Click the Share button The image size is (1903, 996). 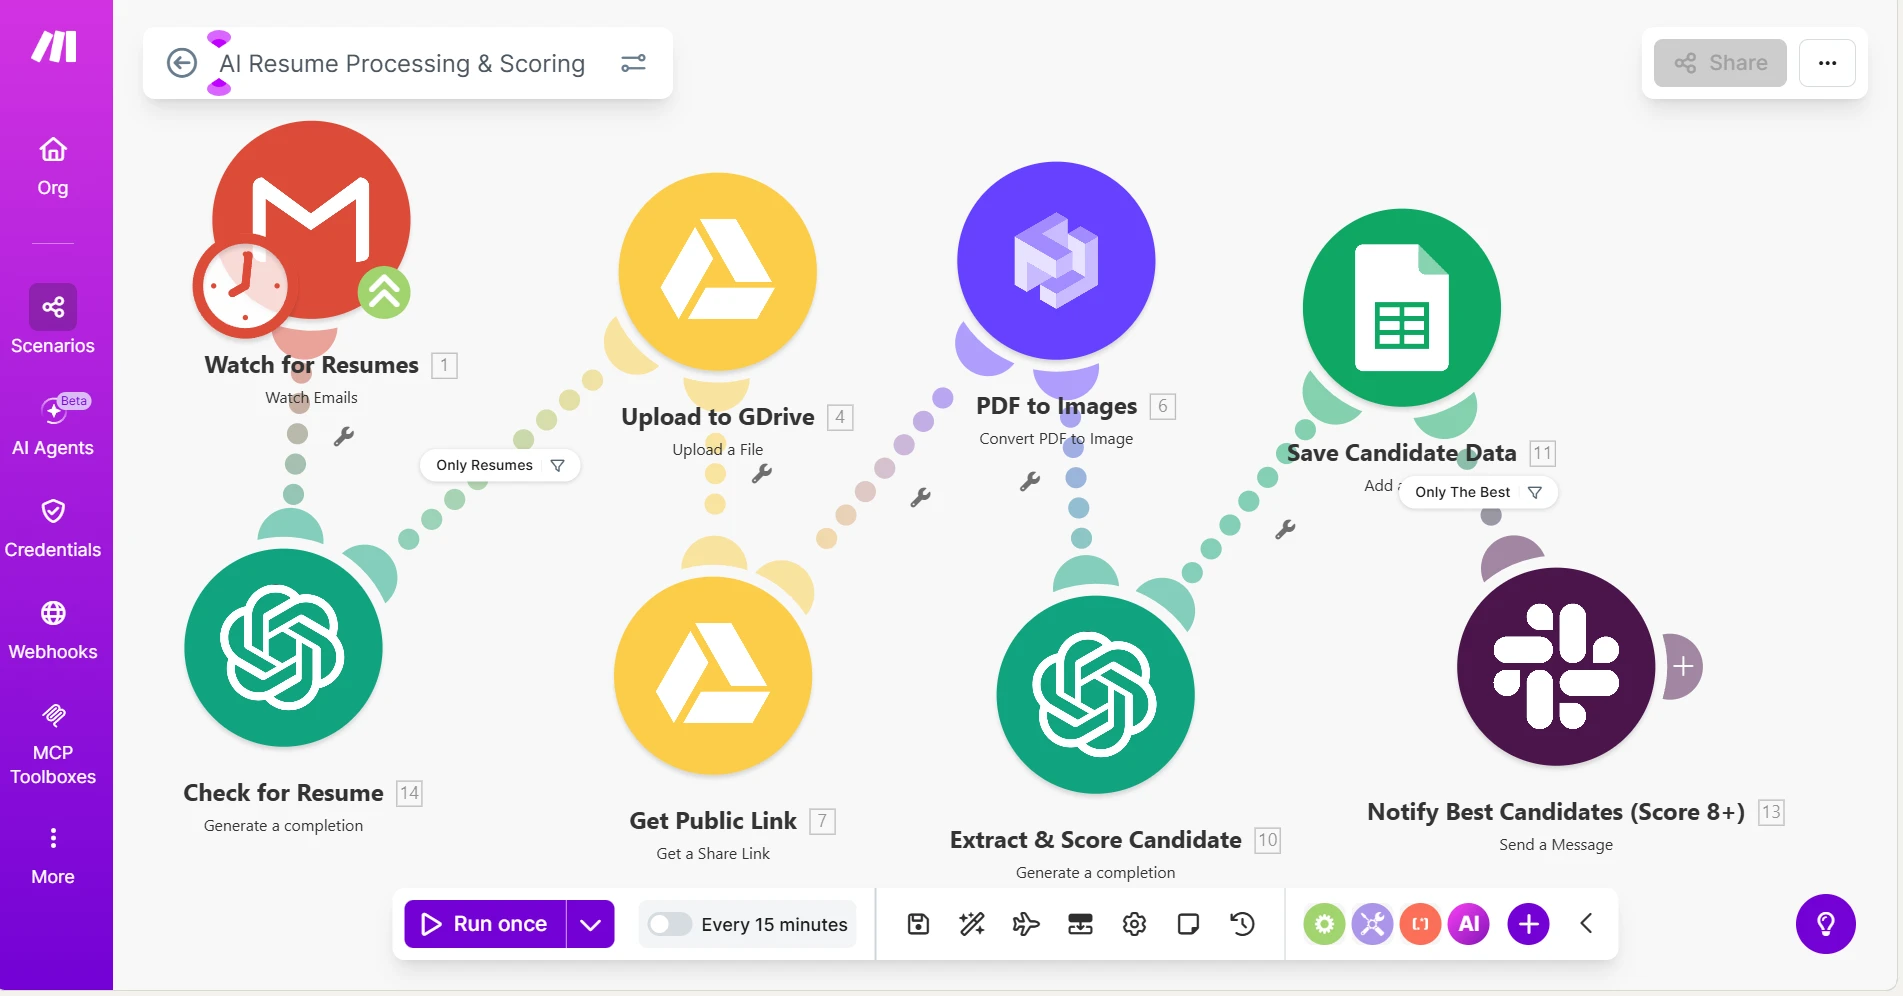pos(1720,63)
